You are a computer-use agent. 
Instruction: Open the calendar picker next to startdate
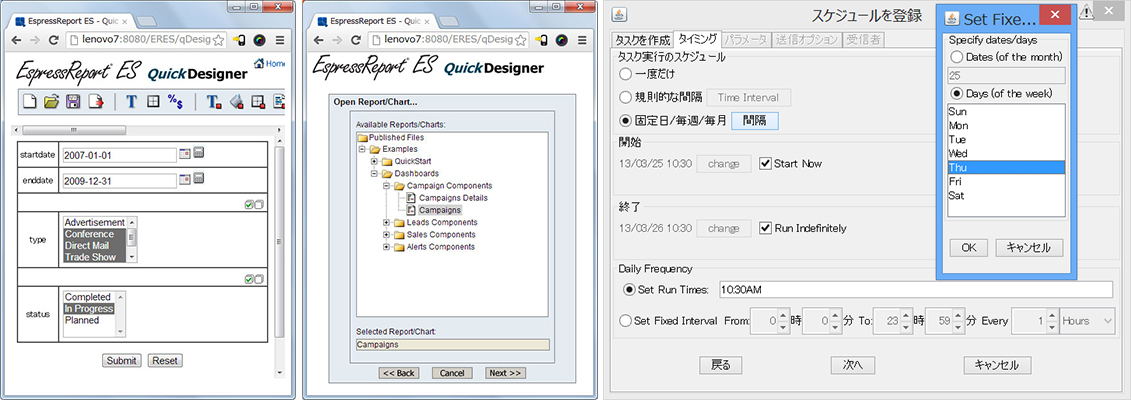tap(185, 154)
